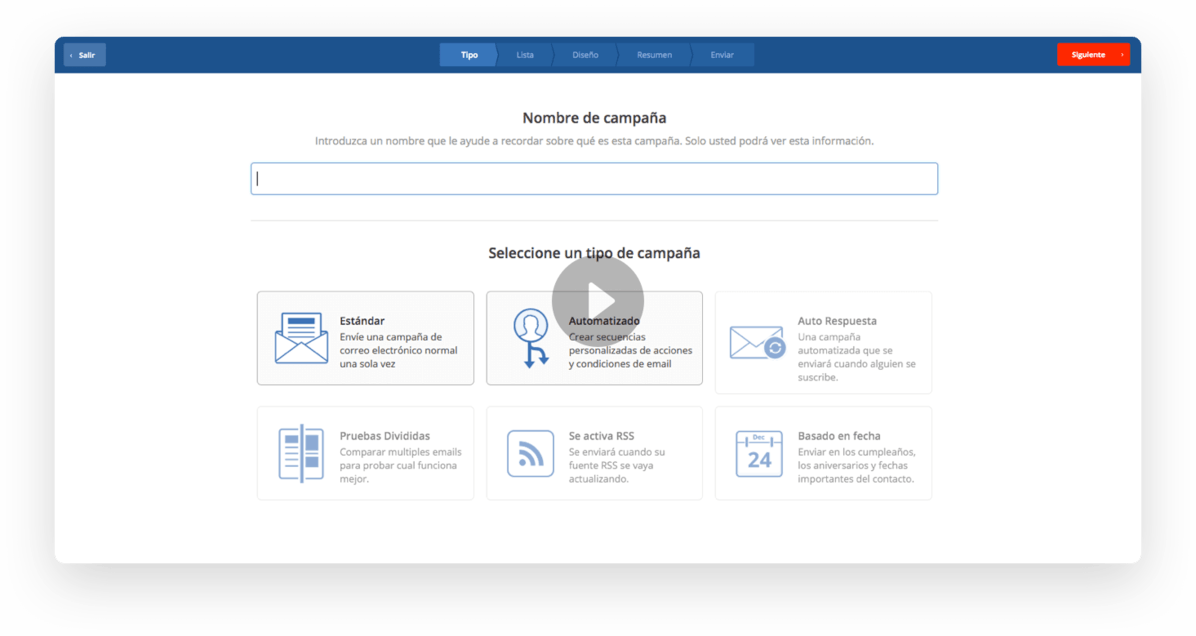Click the Auto Respuesta envelope refresh icon

click(x=758, y=342)
